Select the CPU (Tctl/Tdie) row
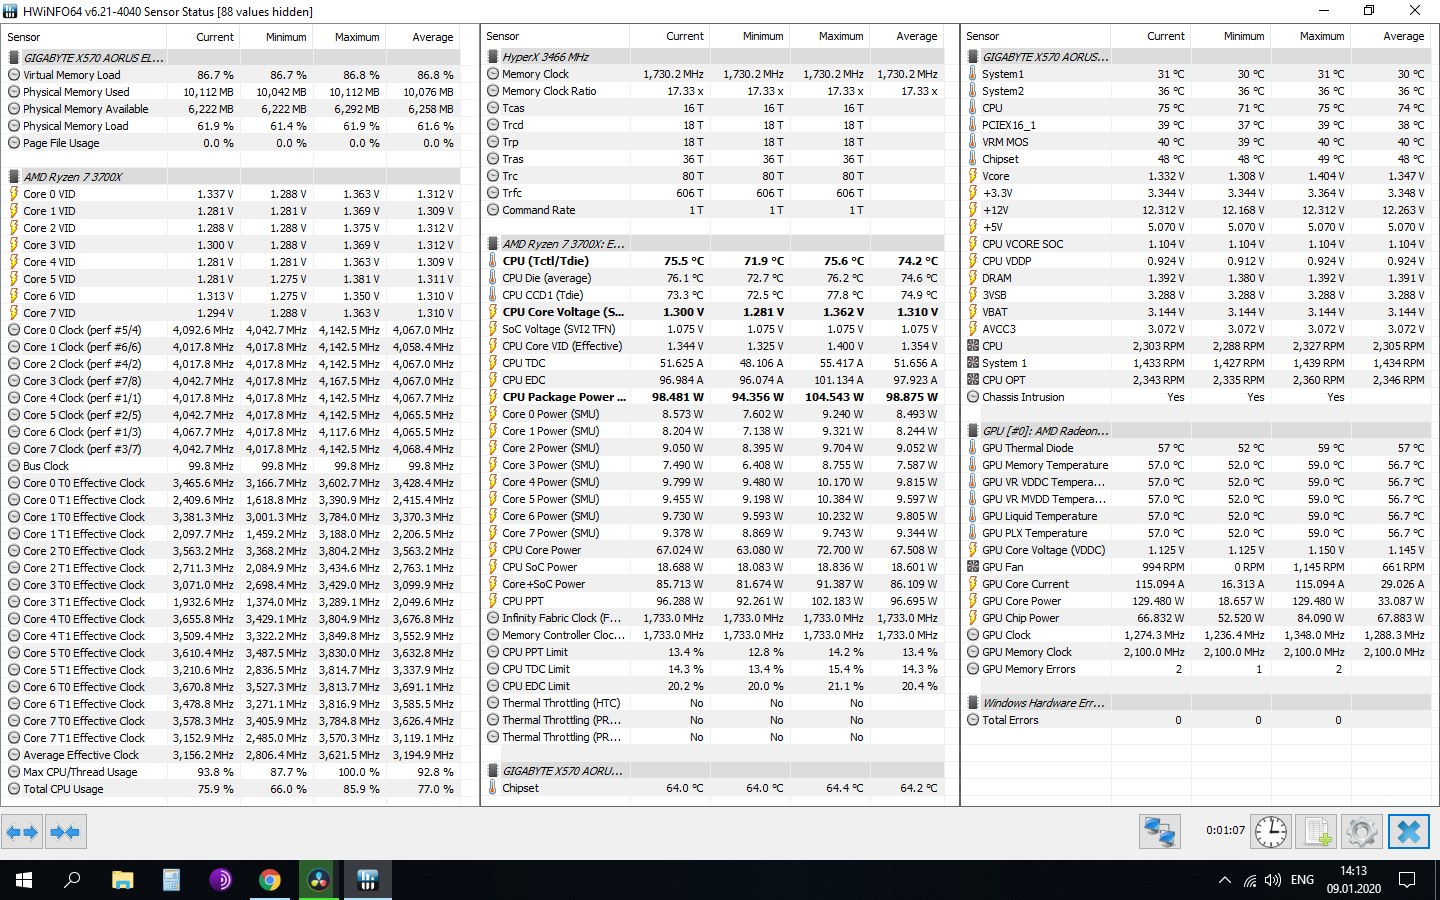Screen dimensions: 1440x900 (713, 261)
